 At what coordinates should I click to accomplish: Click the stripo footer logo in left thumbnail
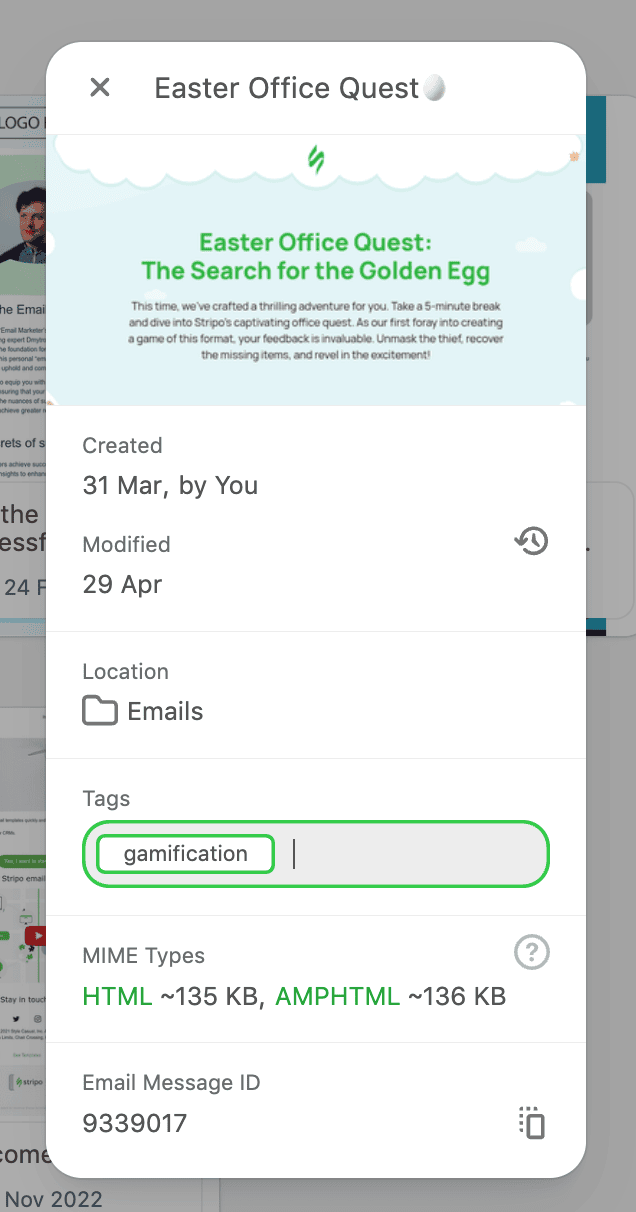pyautogui.click(x=28, y=1081)
